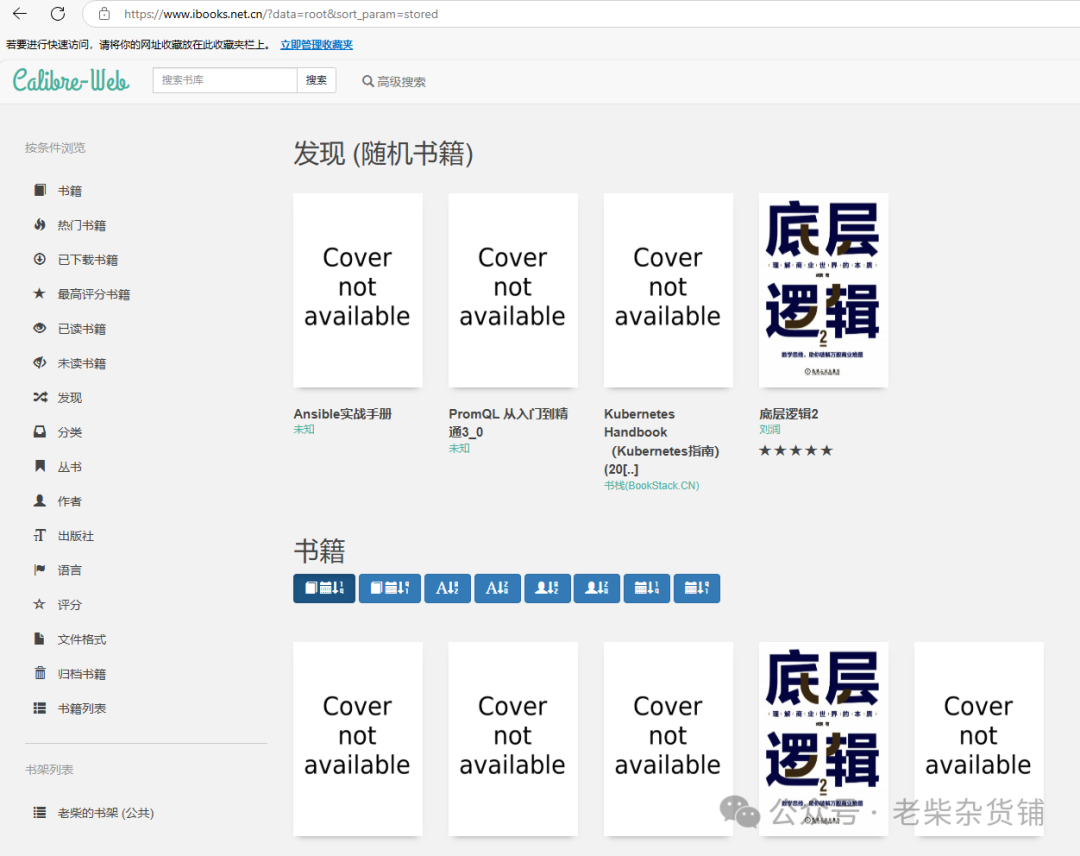Click Ansible实战手册 book title
Image resolution: width=1080 pixels, height=856 pixels.
pyautogui.click(x=343, y=414)
